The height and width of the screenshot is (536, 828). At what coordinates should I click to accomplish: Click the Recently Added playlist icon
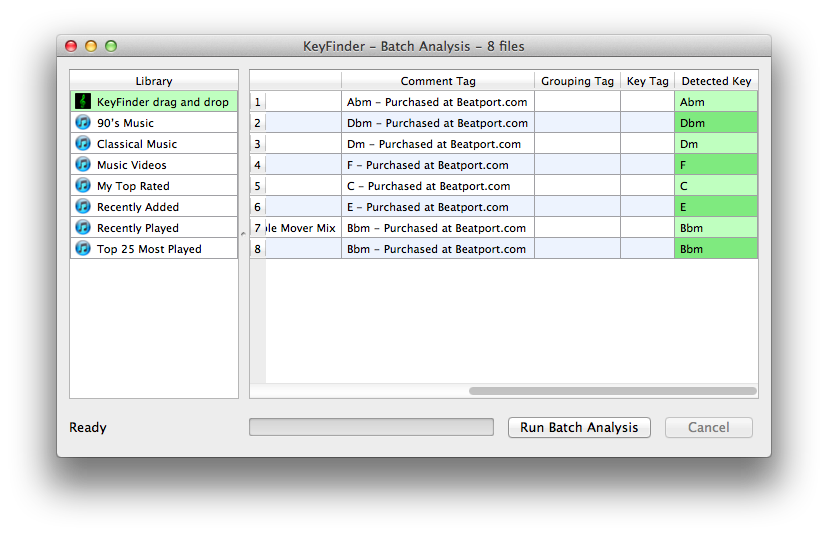(84, 207)
